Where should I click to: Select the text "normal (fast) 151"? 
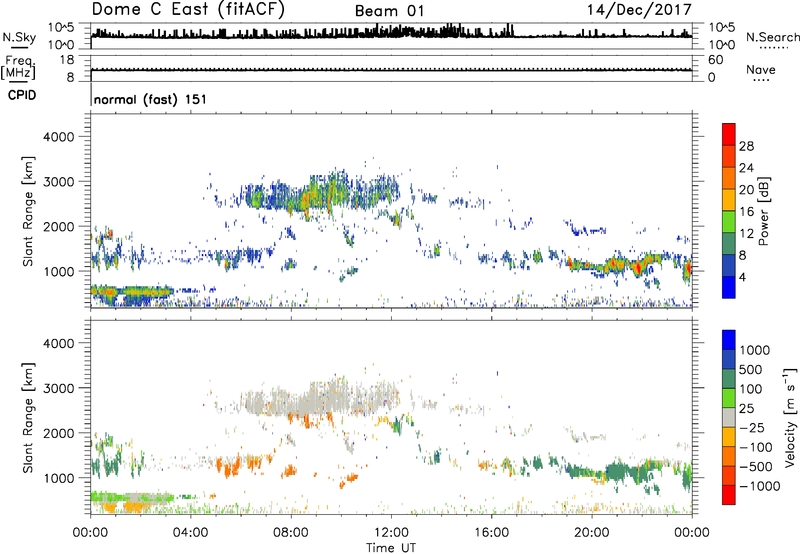[x=150, y=99]
